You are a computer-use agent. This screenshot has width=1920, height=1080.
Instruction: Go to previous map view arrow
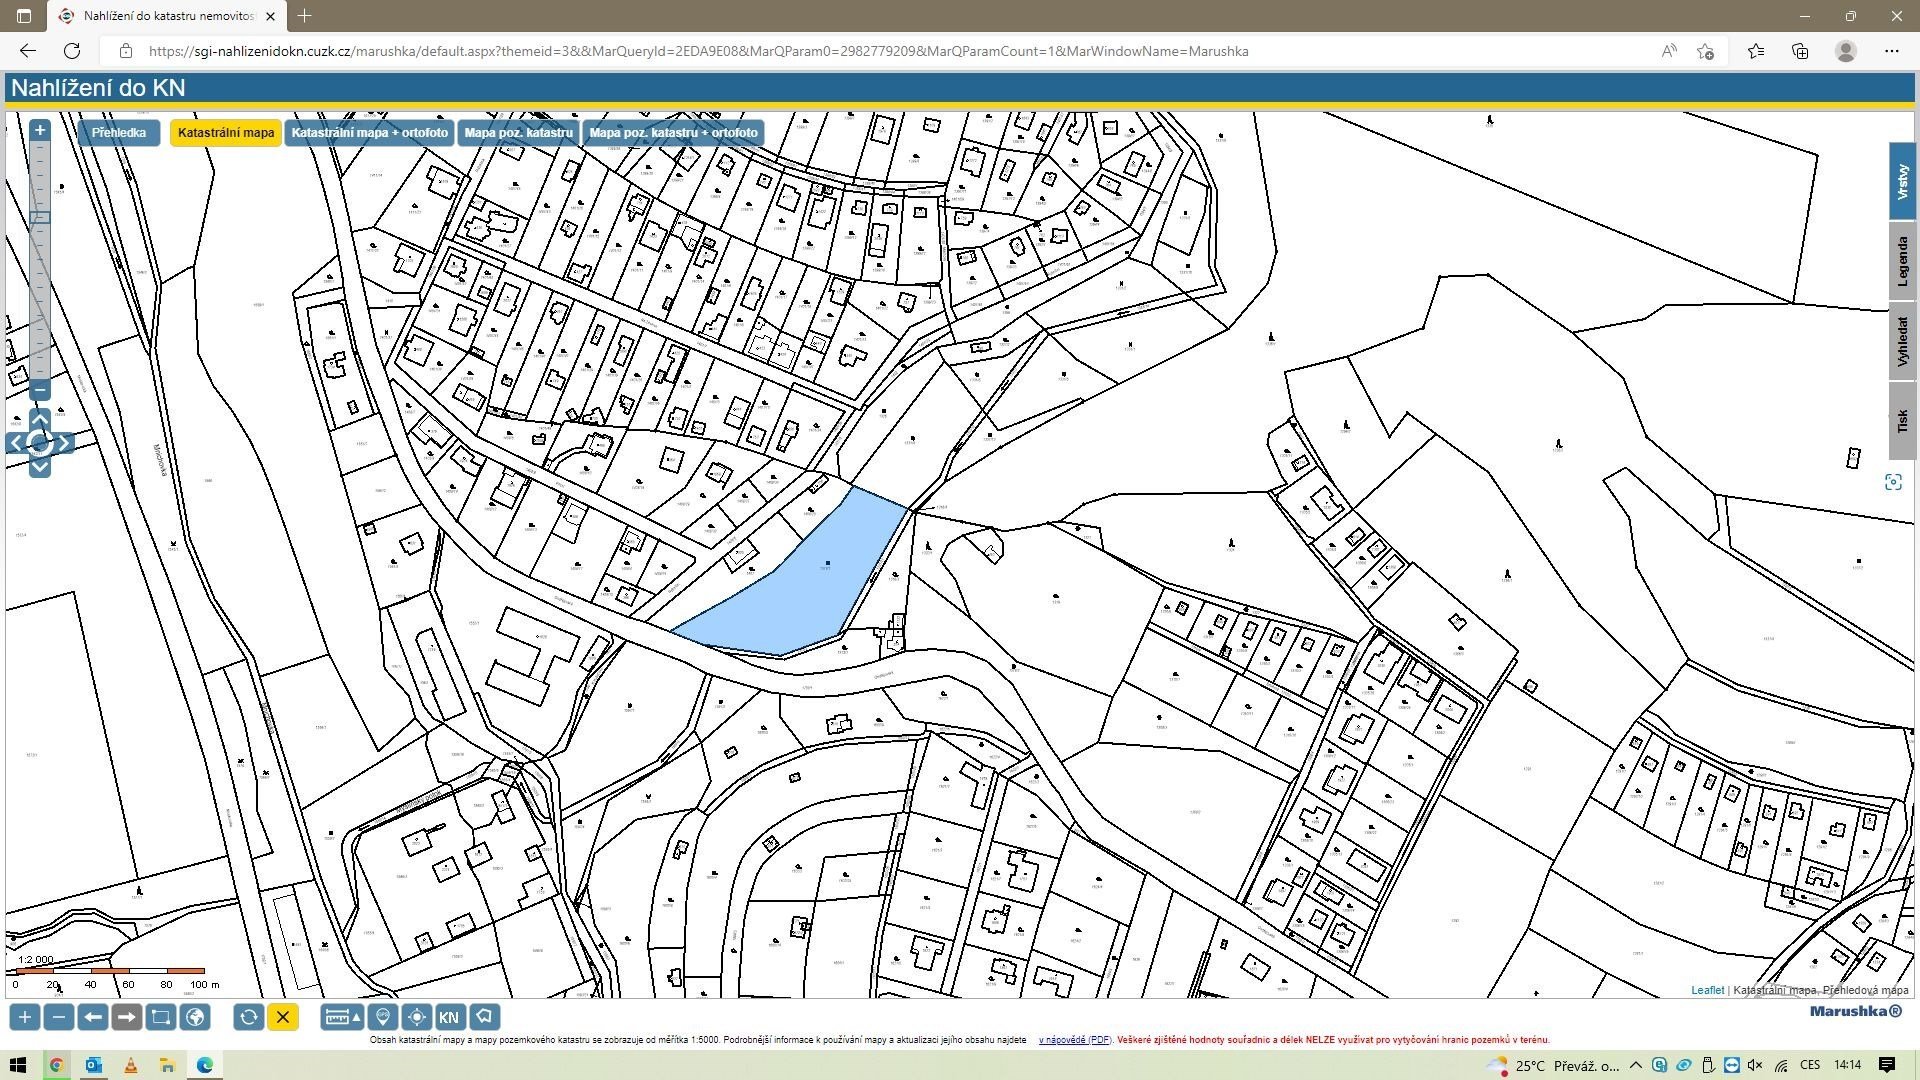click(93, 1017)
